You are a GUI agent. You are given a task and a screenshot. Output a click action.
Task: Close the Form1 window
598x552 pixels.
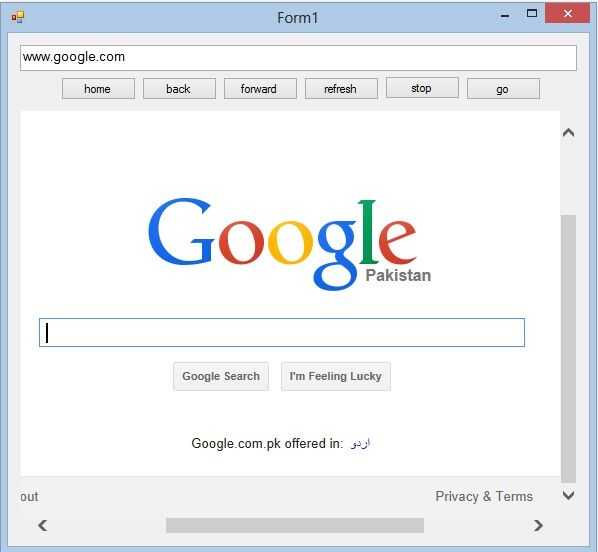pyautogui.click(x=567, y=14)
